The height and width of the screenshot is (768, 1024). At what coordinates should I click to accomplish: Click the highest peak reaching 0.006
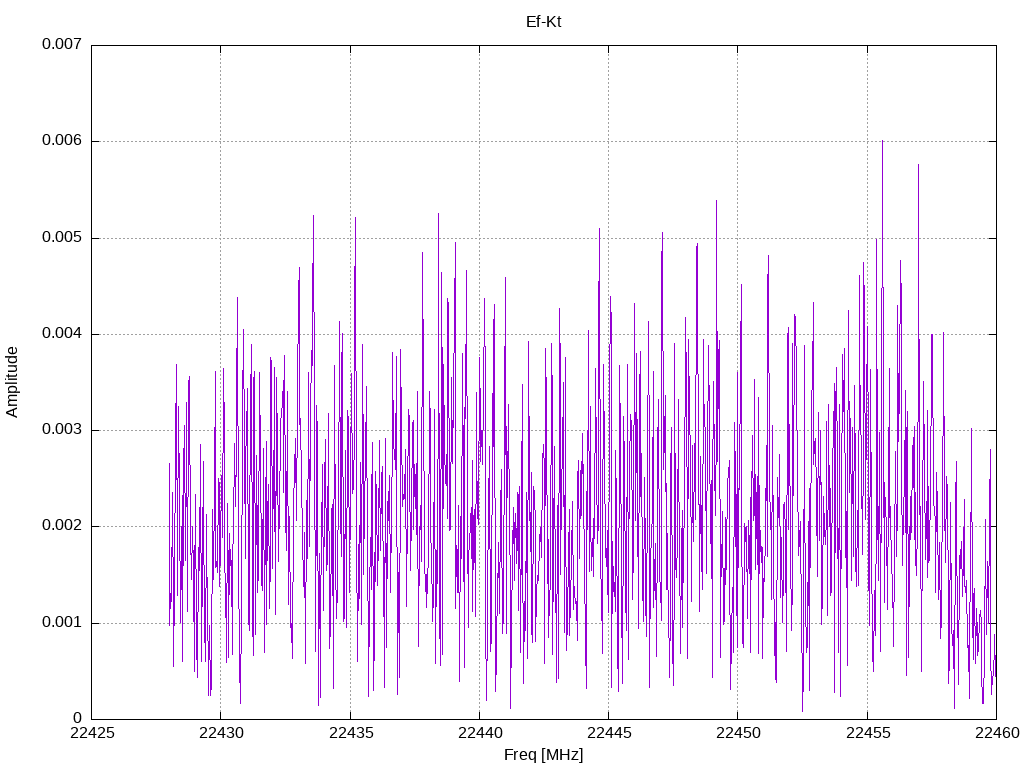tap(882, 142)
